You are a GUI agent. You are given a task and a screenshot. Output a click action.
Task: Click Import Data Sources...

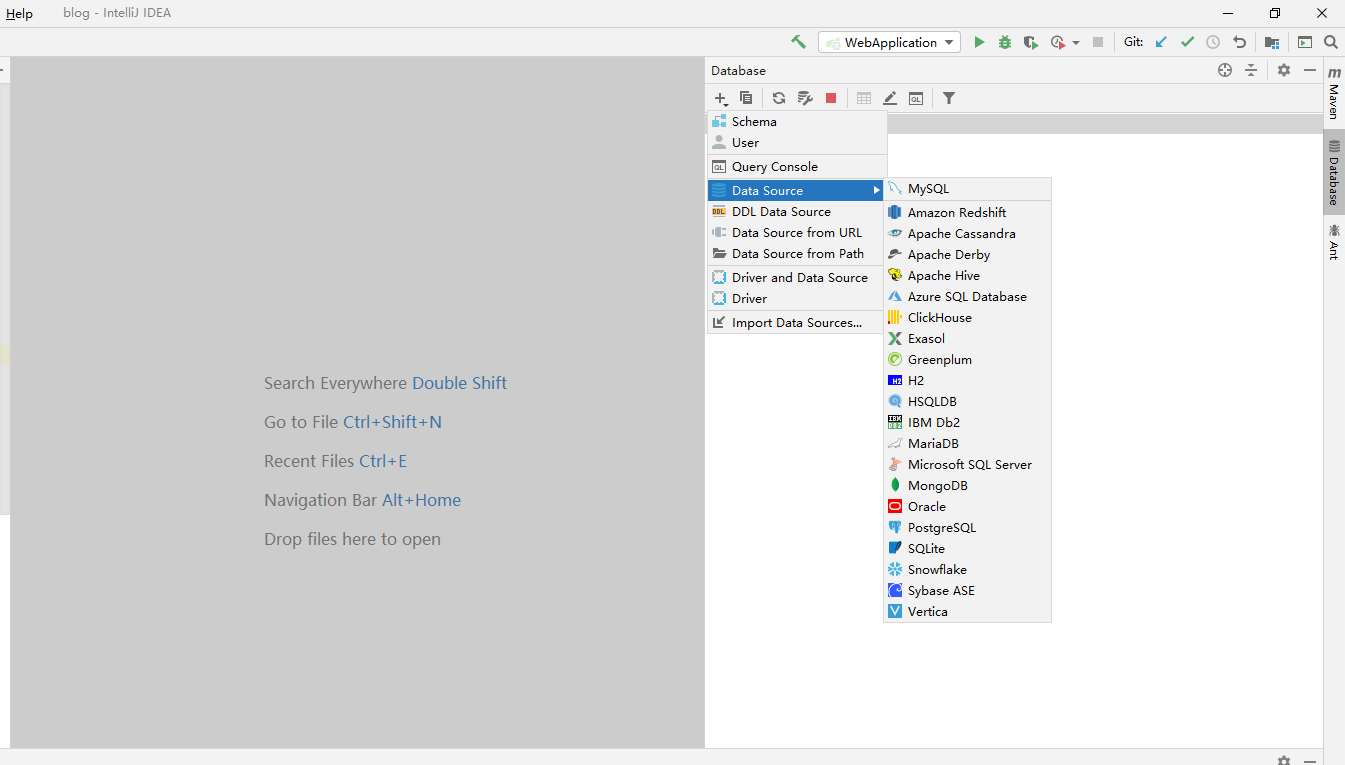[797, 322]
